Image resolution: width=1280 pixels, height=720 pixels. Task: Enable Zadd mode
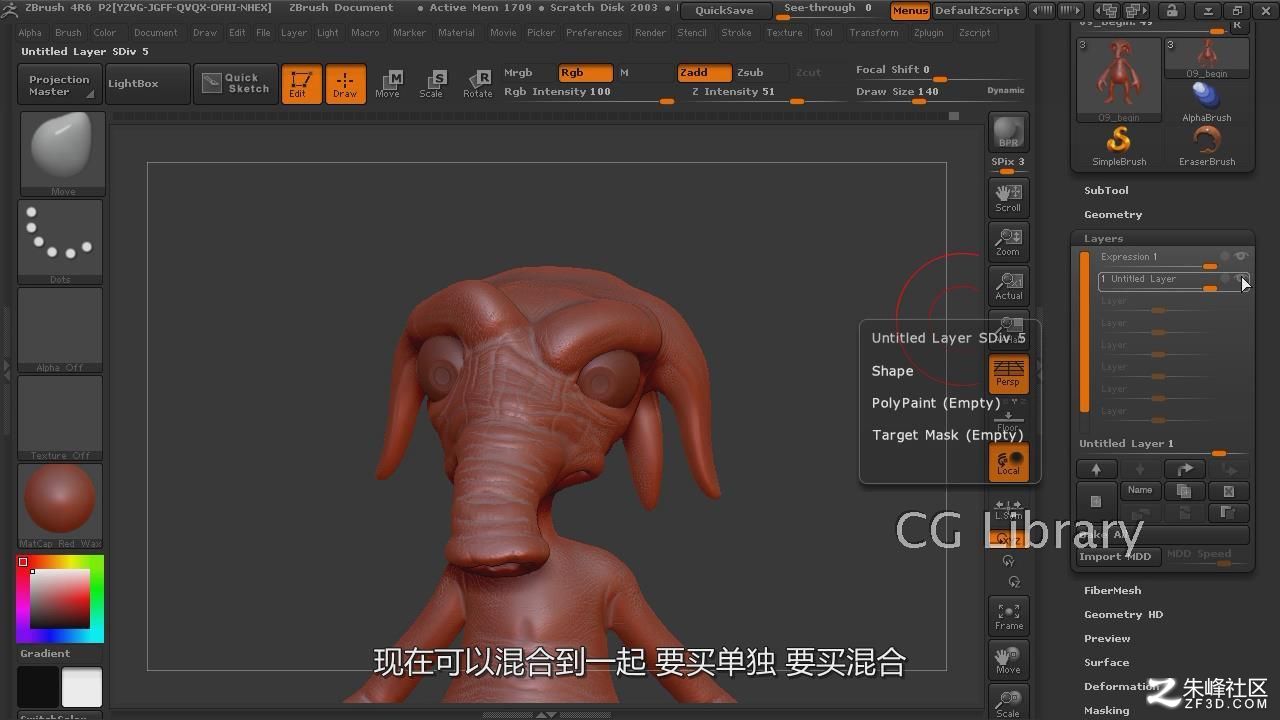tap(704, 73)
